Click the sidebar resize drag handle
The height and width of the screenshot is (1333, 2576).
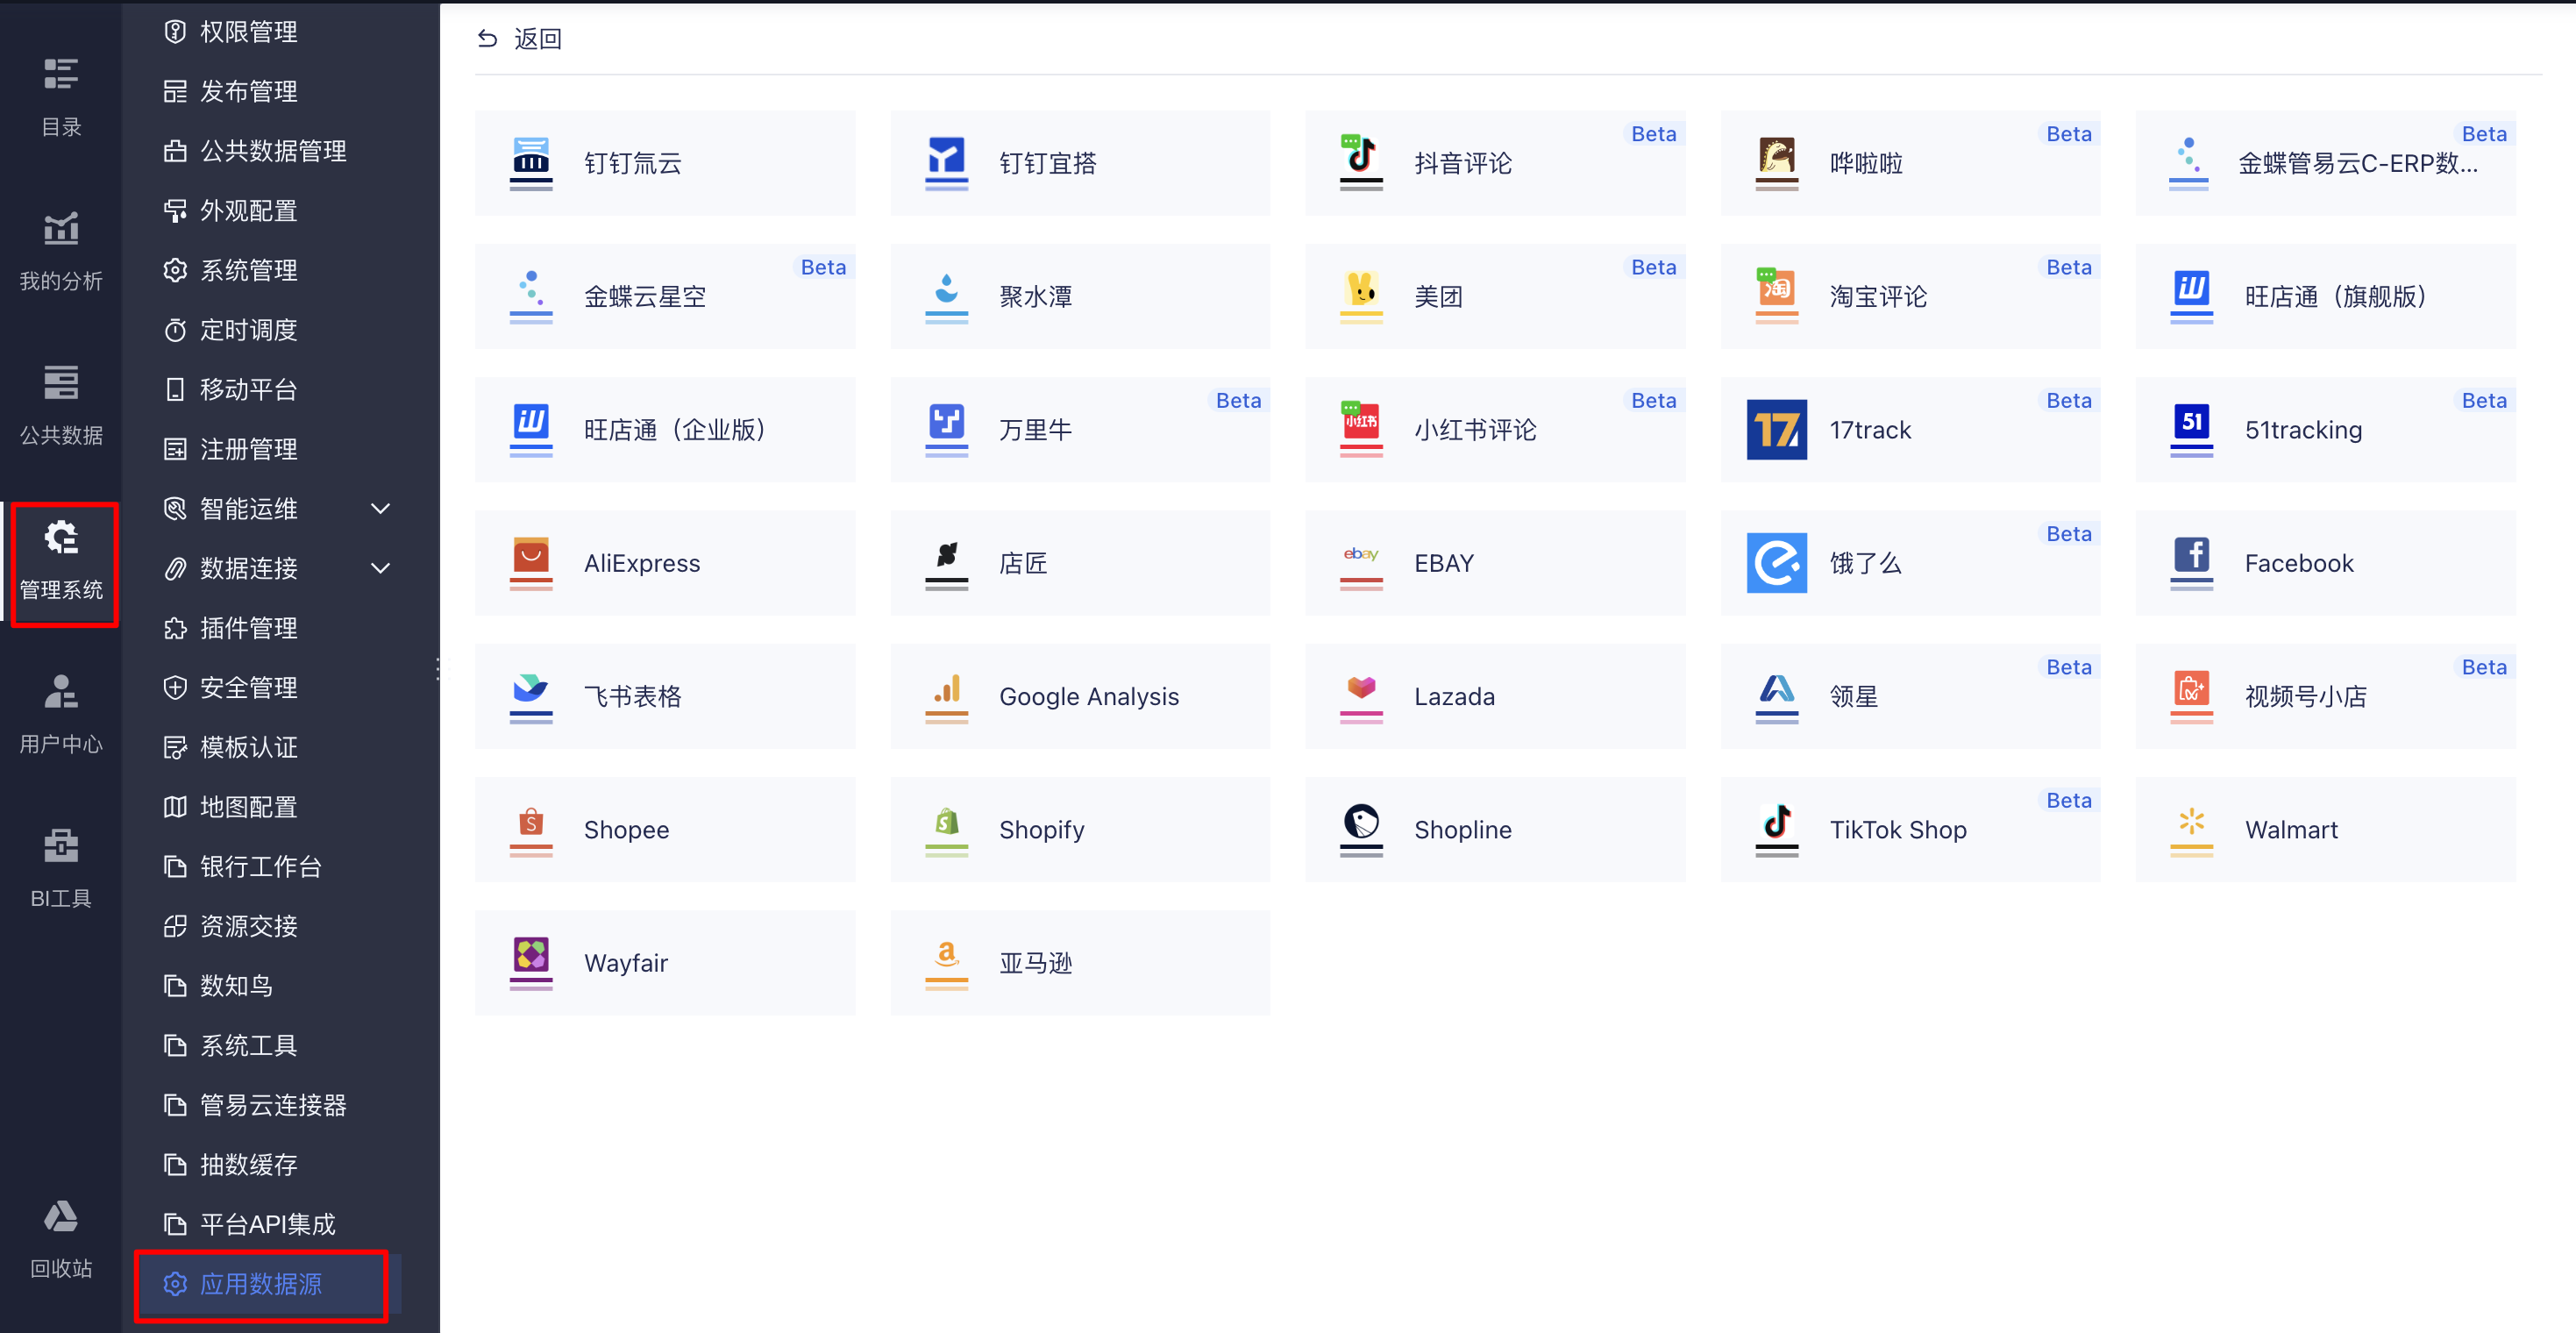439,668
